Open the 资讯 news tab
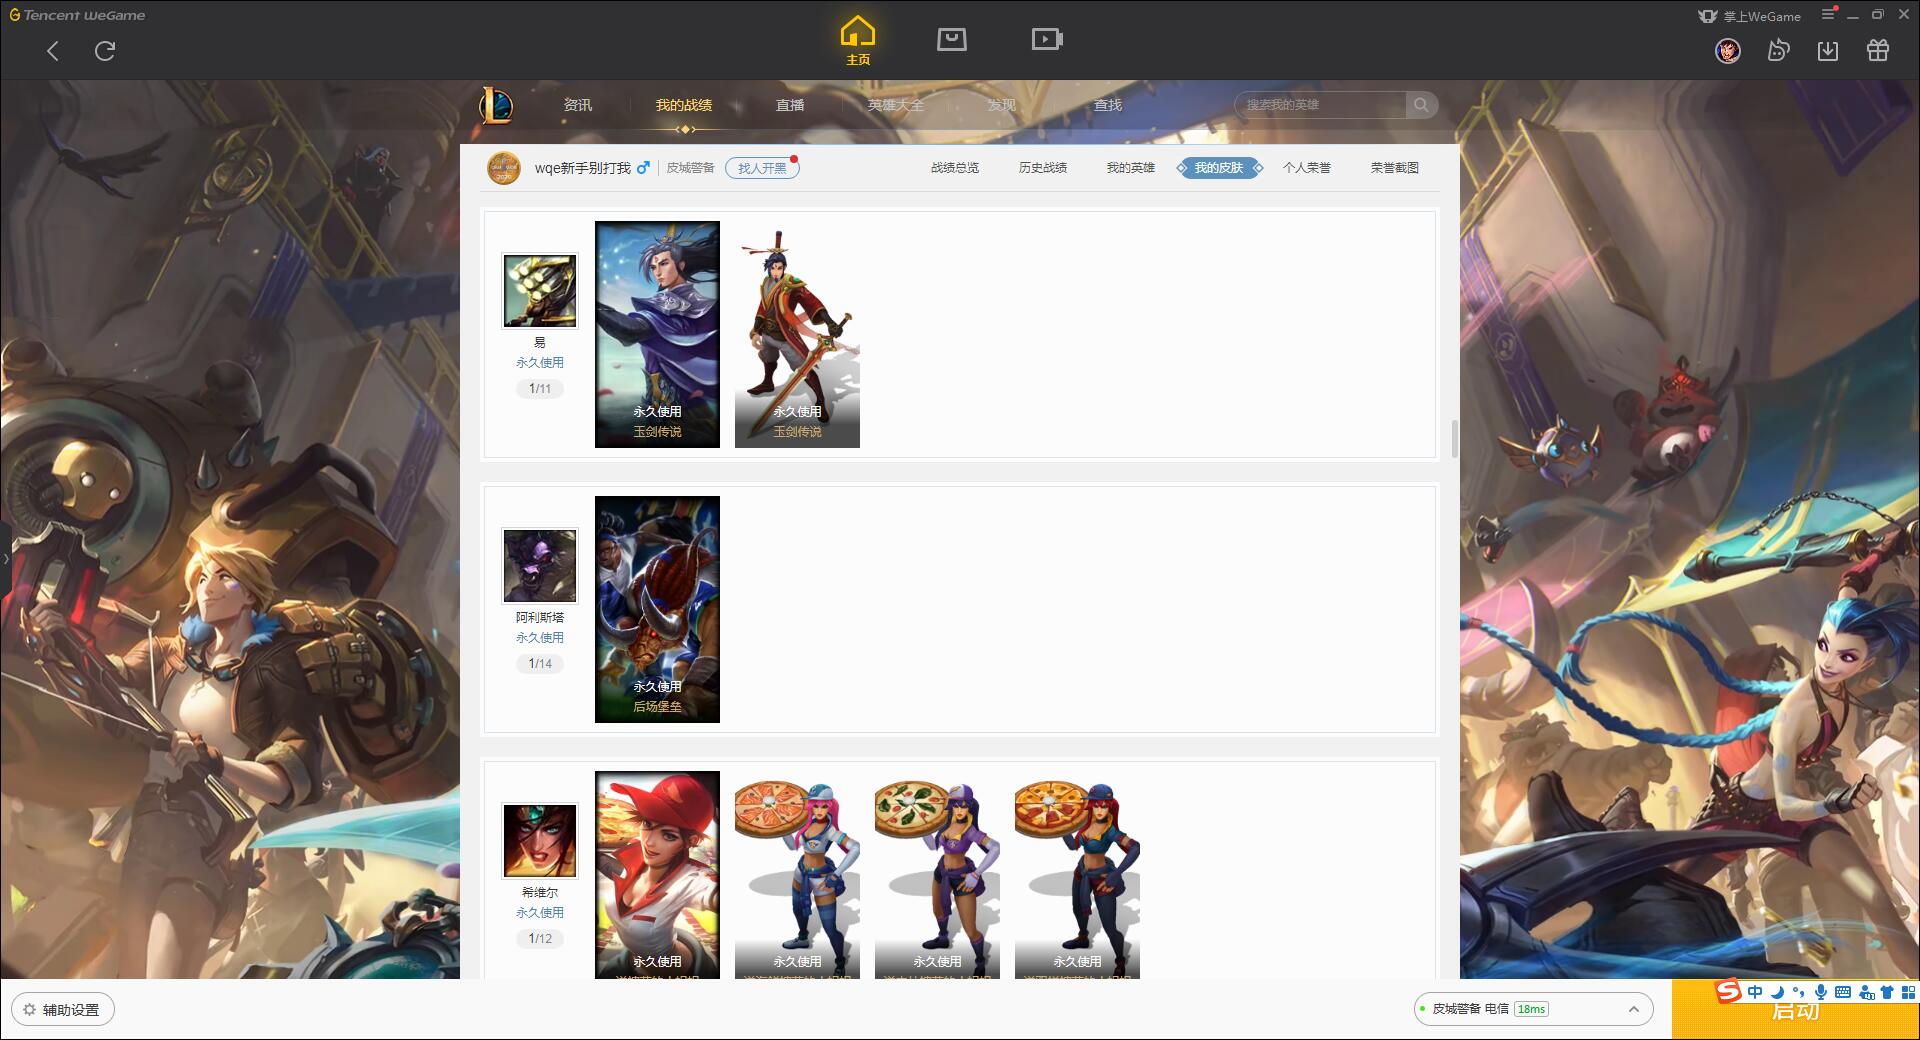Image resolution: width=1920 pixels, height=1040 pixels. tap(578, 105)
